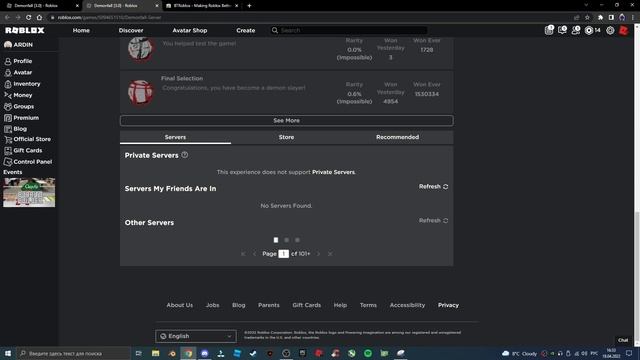Go to next servers page arrow
The height and width of the screenshot is (360, 640).
[318, 254]
